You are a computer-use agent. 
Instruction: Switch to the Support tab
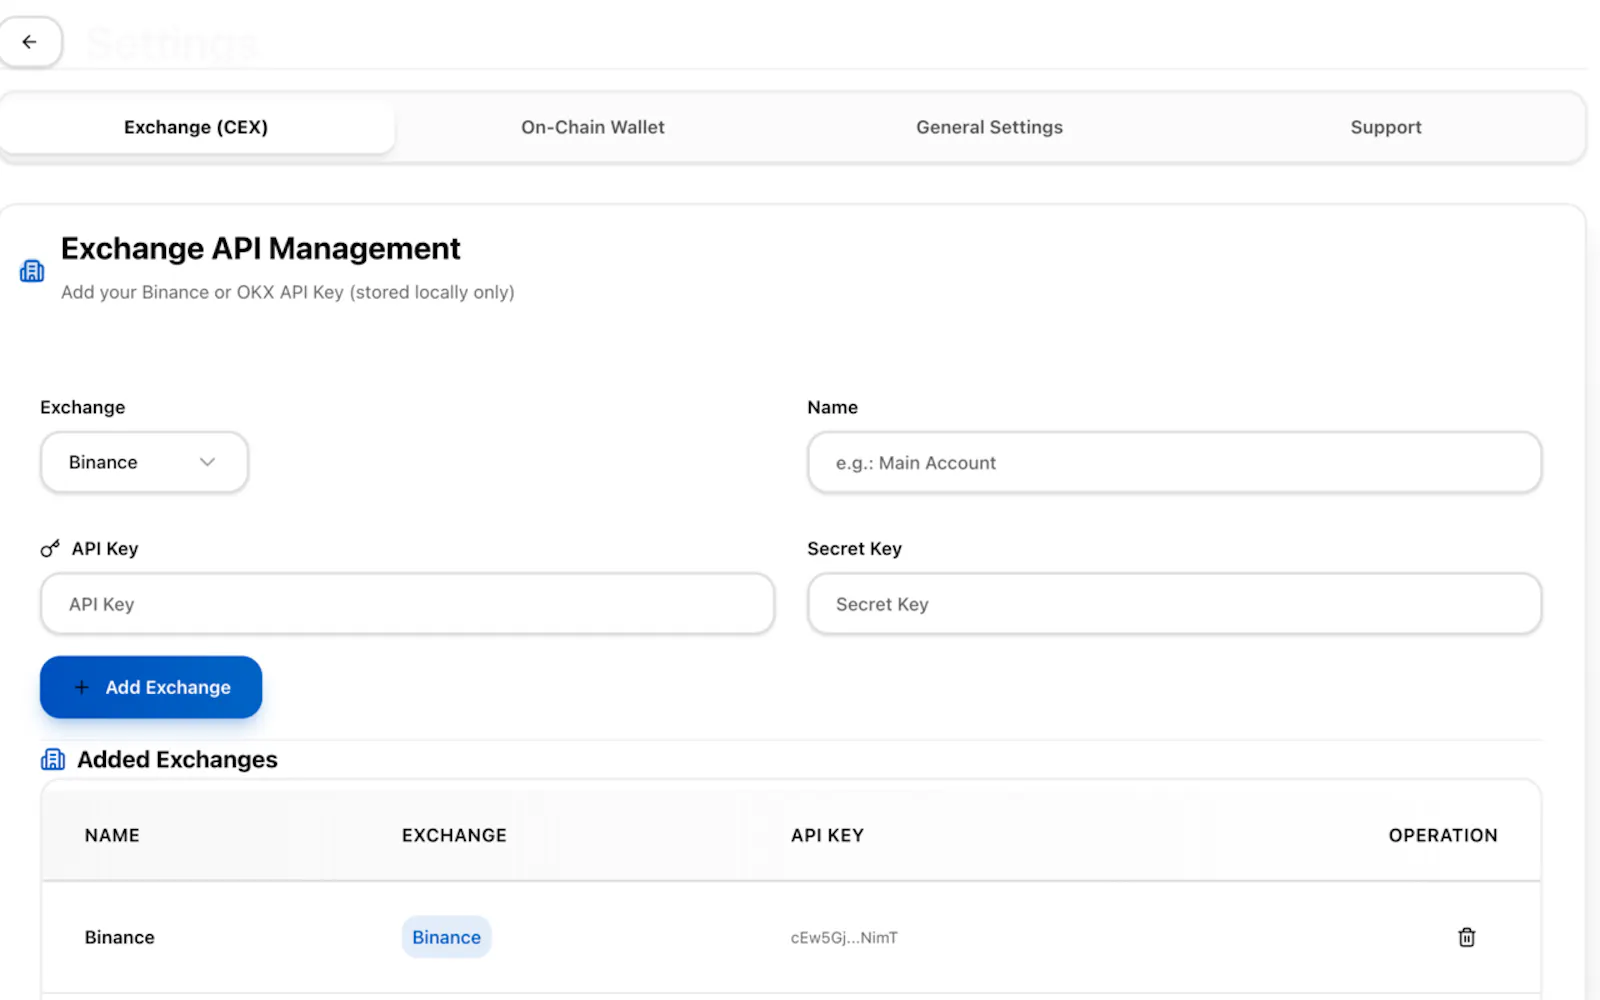(x=1386, y=127)
